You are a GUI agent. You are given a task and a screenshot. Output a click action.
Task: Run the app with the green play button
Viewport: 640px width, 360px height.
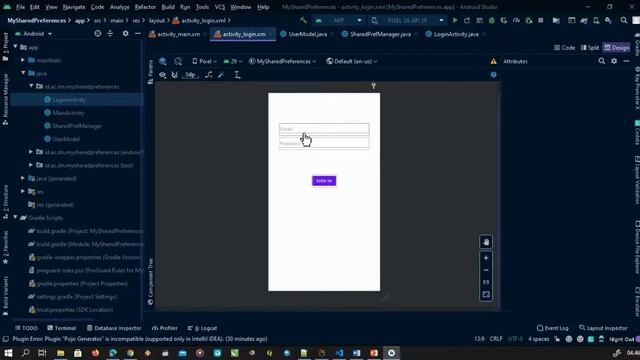point(455,20)
